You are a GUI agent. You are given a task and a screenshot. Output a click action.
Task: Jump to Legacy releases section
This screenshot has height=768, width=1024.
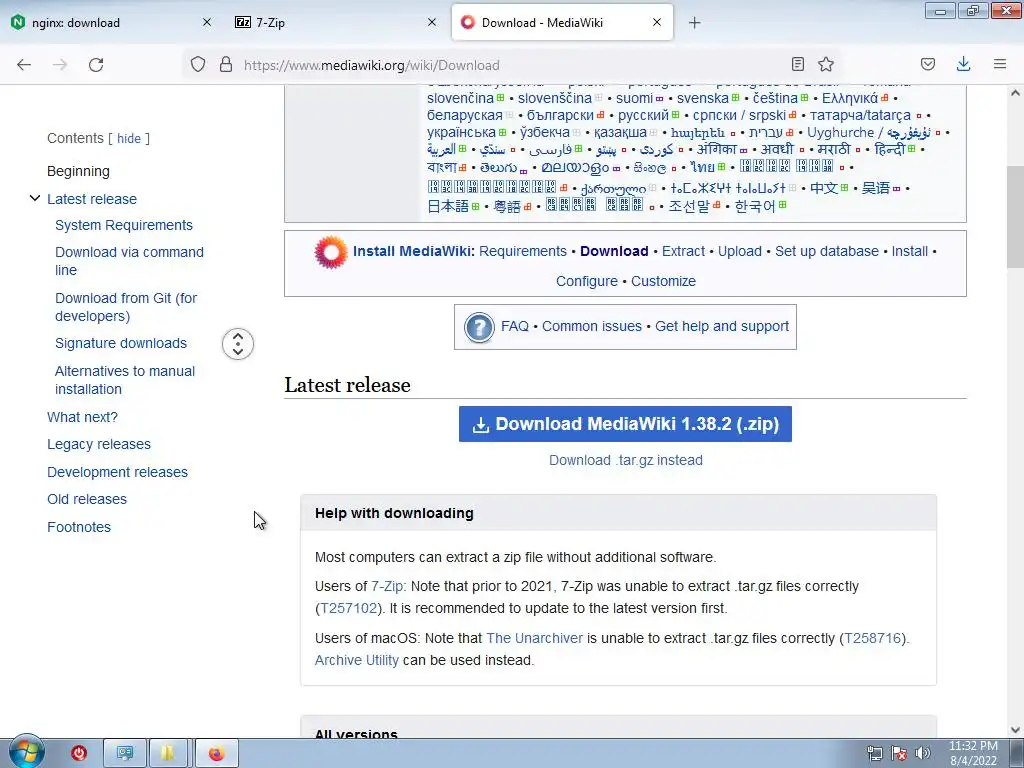(x=99, y=444)
